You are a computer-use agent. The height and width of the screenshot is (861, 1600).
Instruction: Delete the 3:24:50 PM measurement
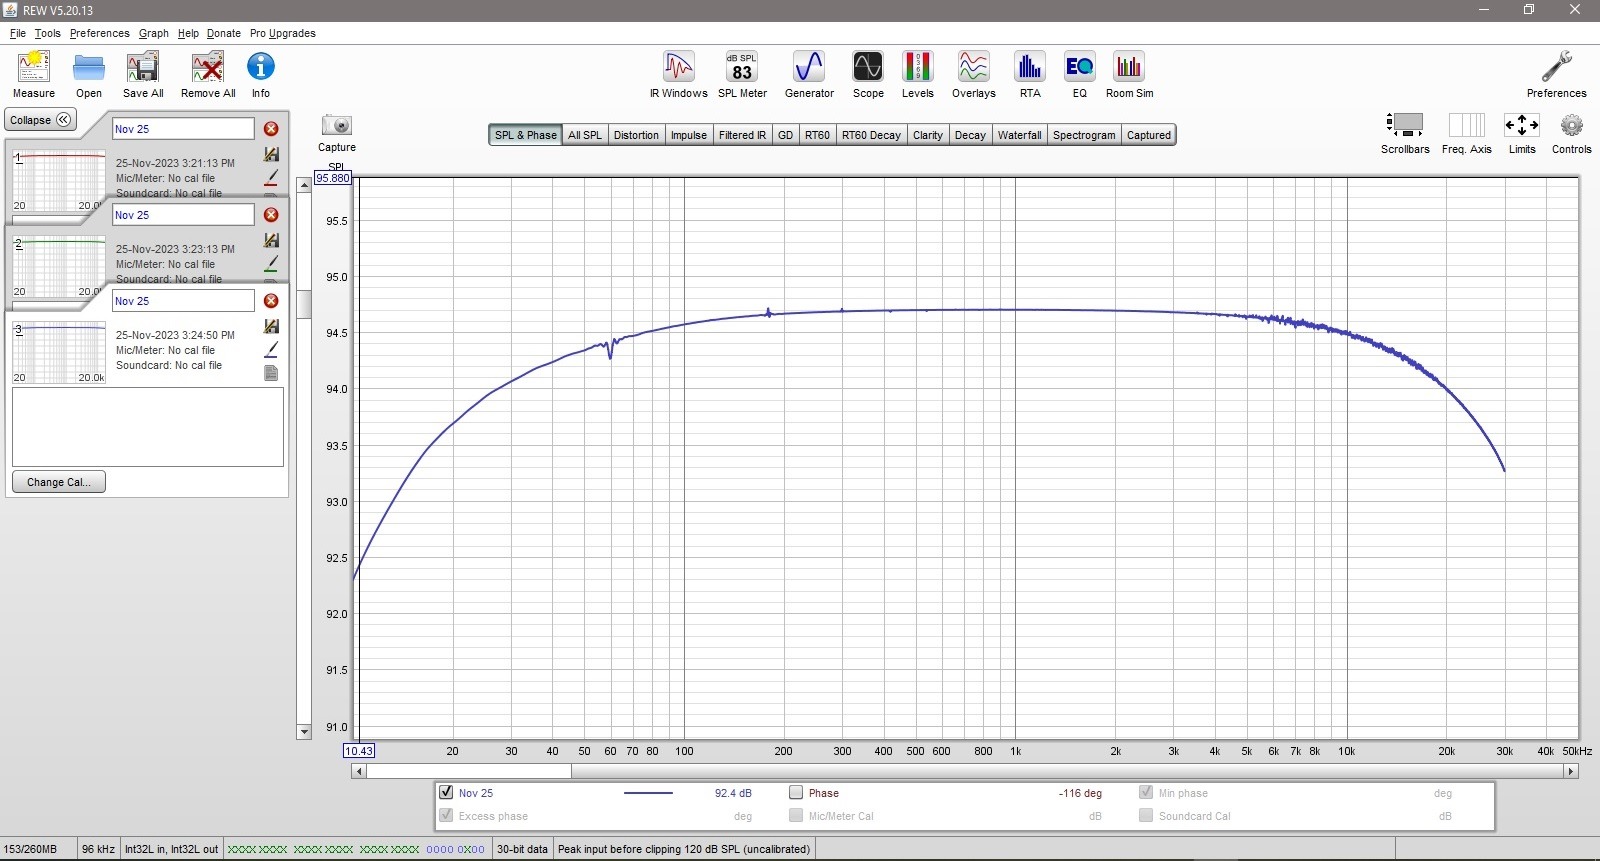tap(271, 301)
